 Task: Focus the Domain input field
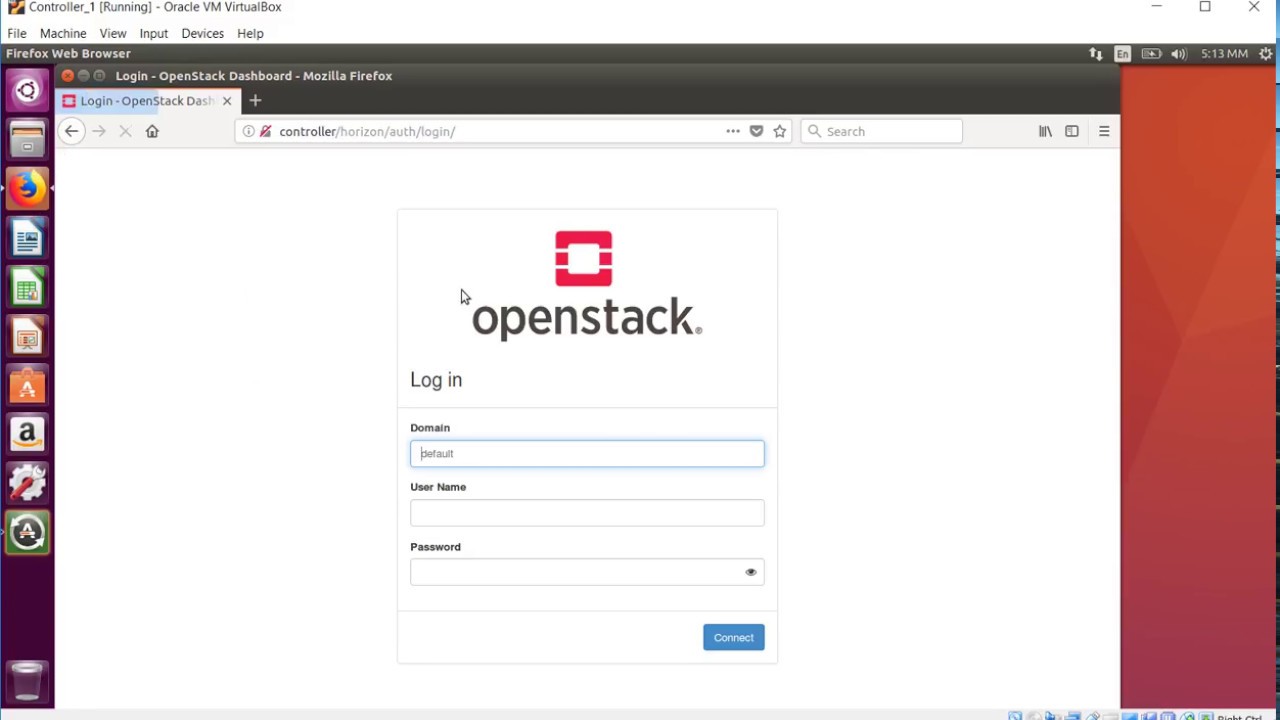point(587,454)
